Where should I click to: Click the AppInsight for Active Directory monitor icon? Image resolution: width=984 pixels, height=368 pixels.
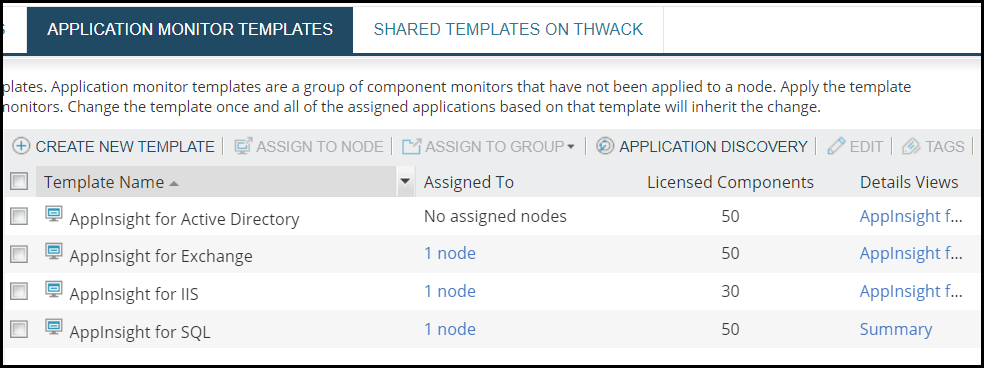point(55,215)
